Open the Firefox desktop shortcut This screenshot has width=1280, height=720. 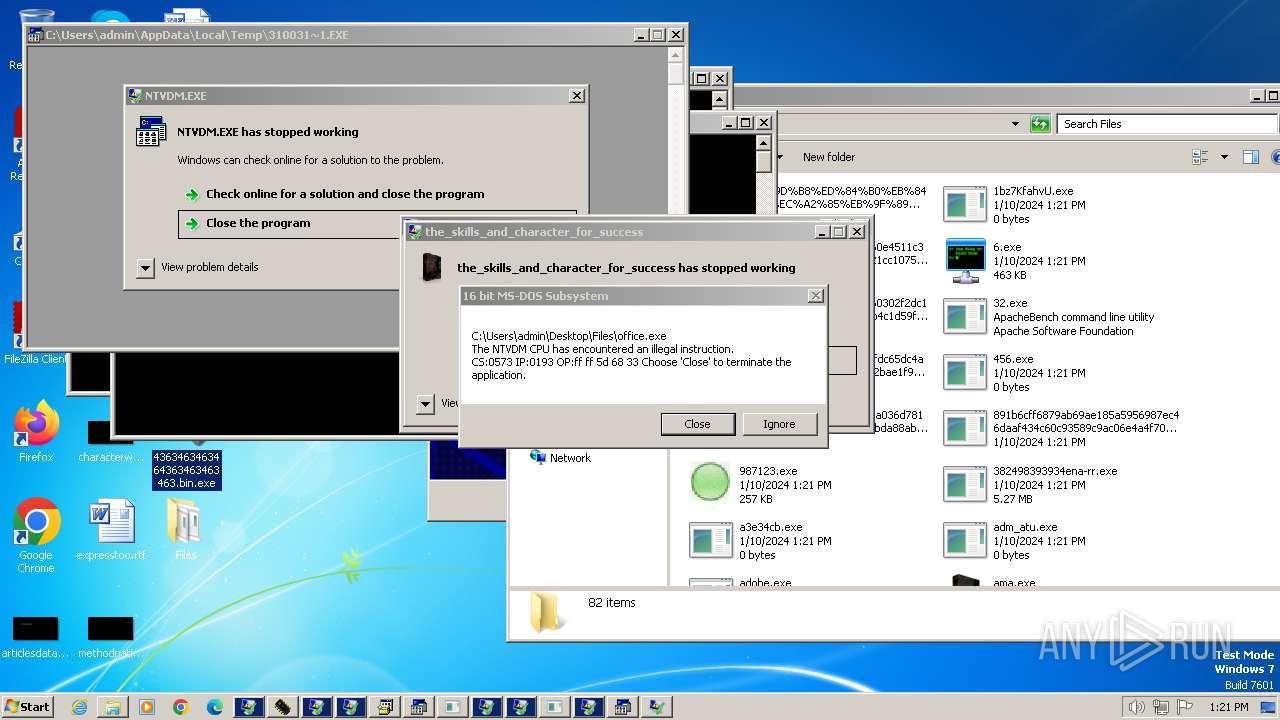point(36,433)
